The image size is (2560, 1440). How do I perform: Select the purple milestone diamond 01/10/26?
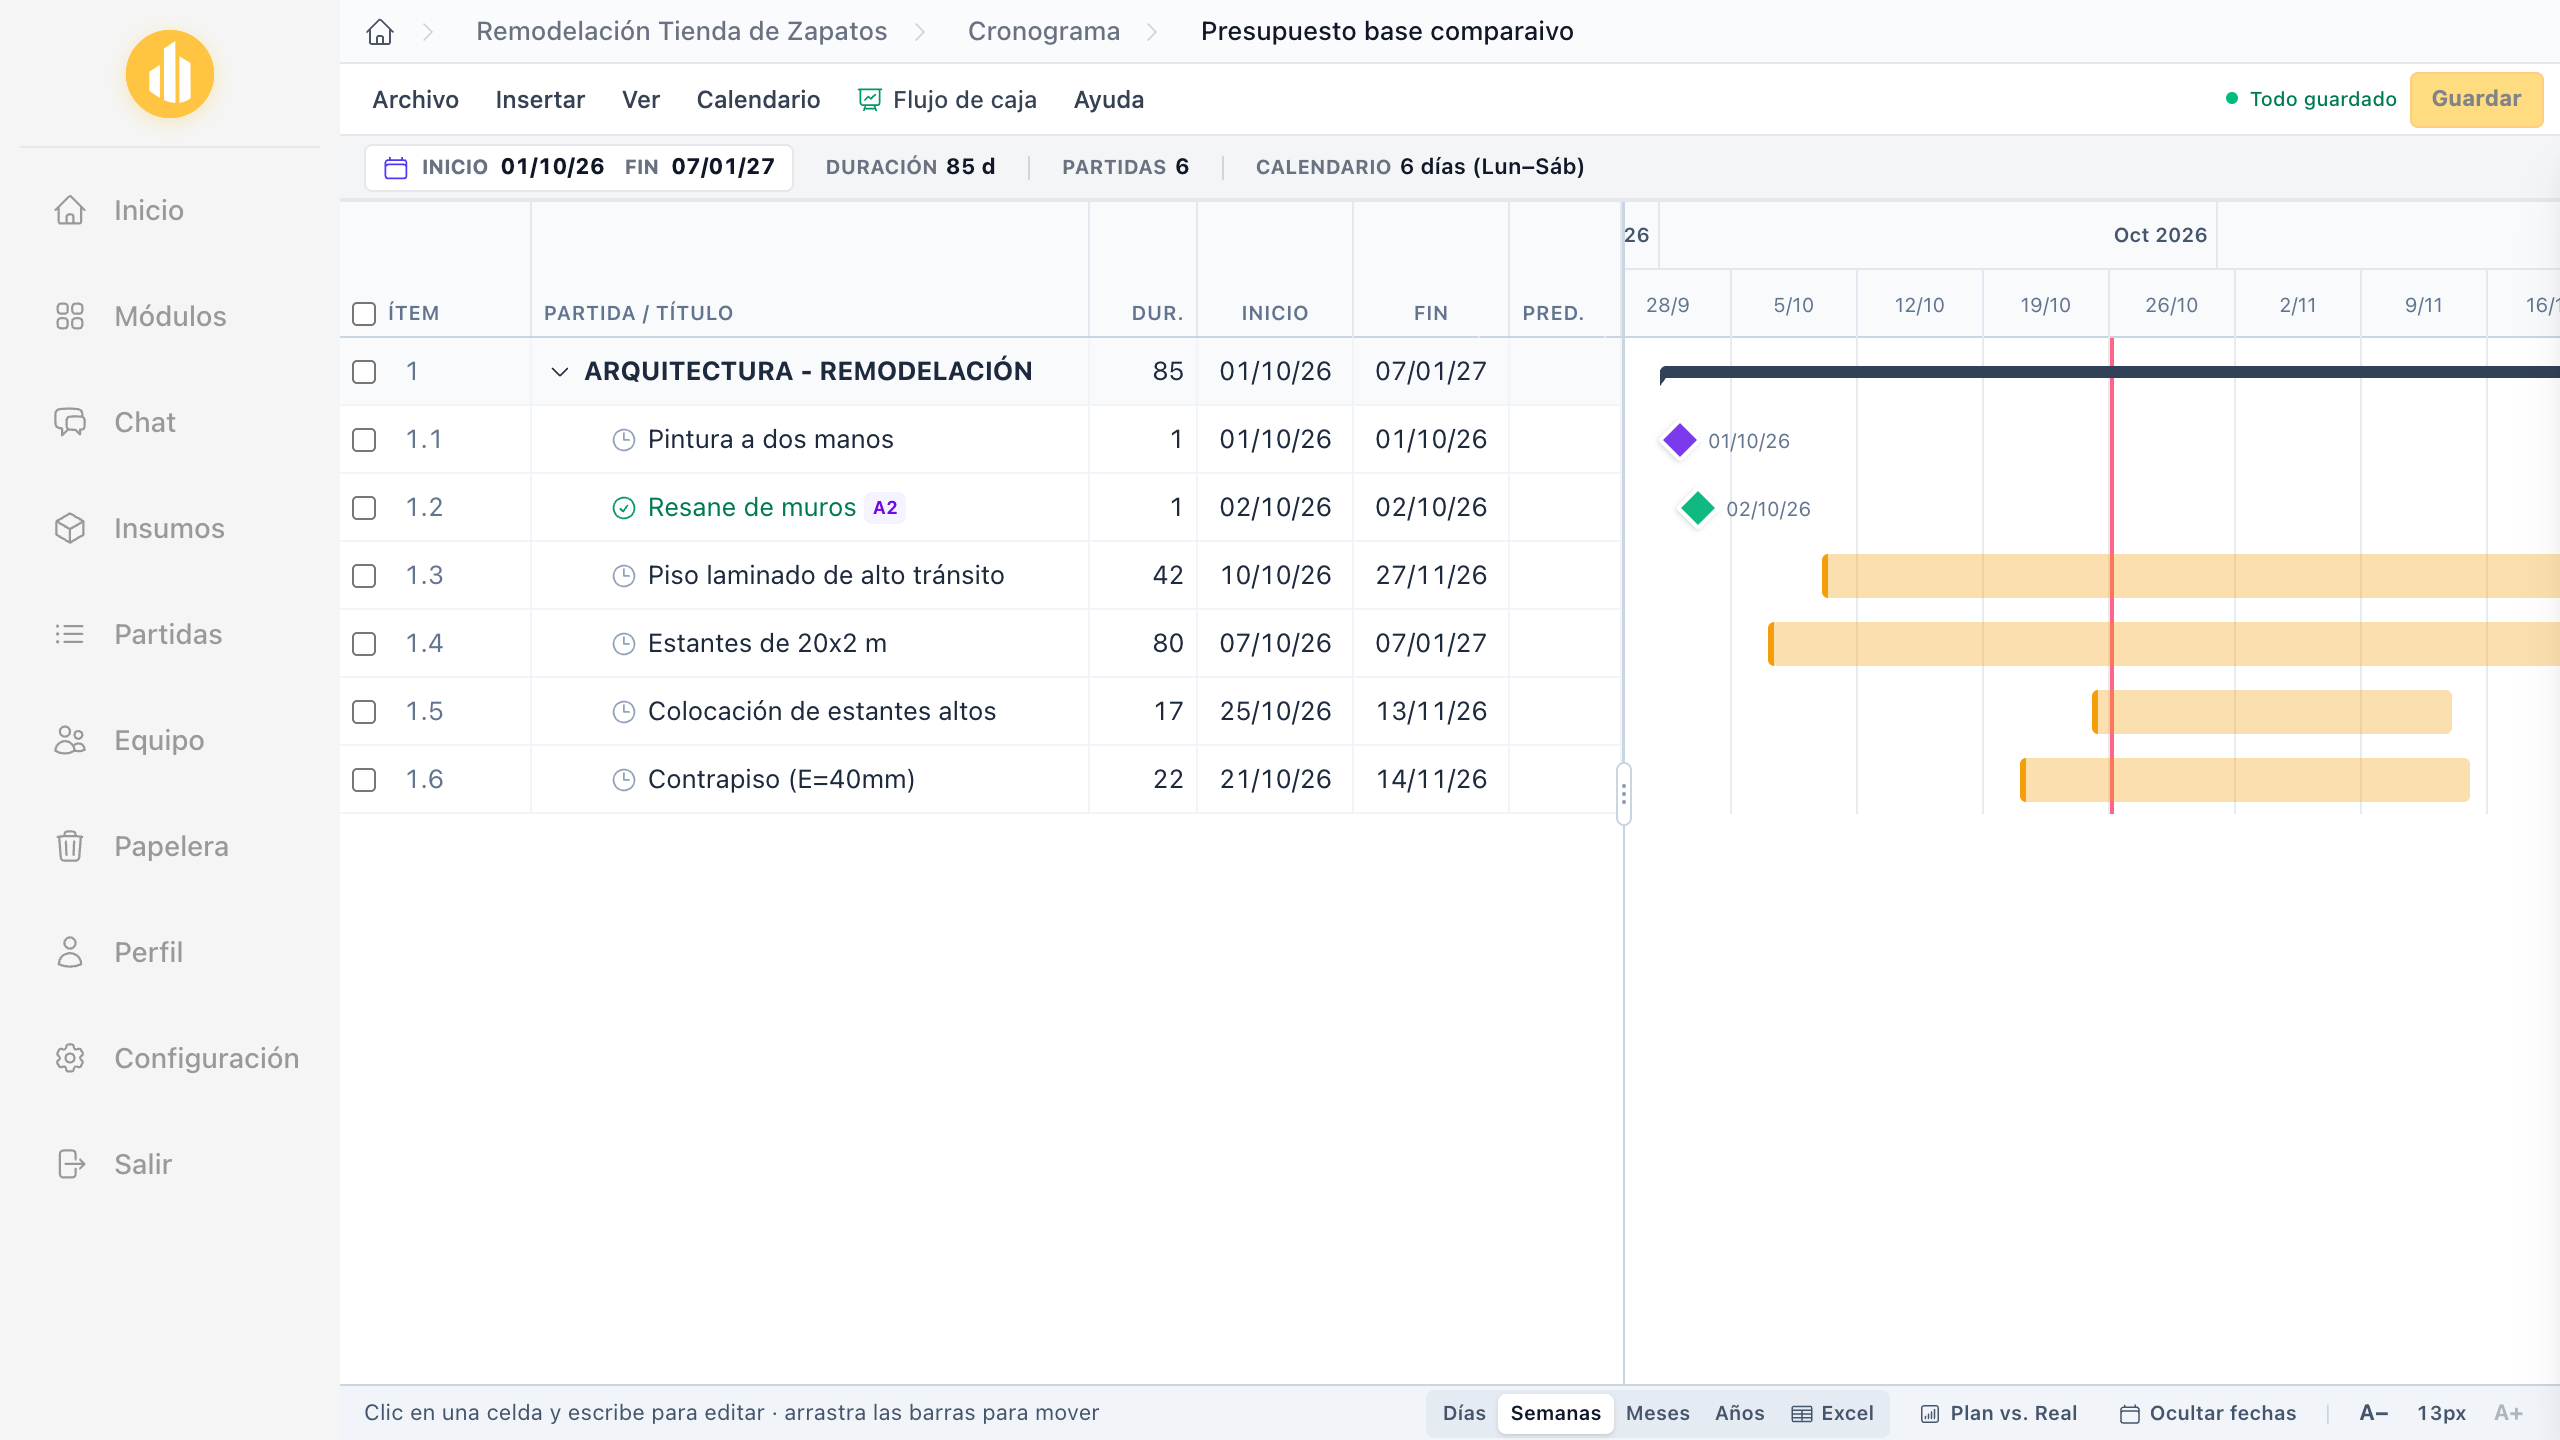tap(1680, 440)
